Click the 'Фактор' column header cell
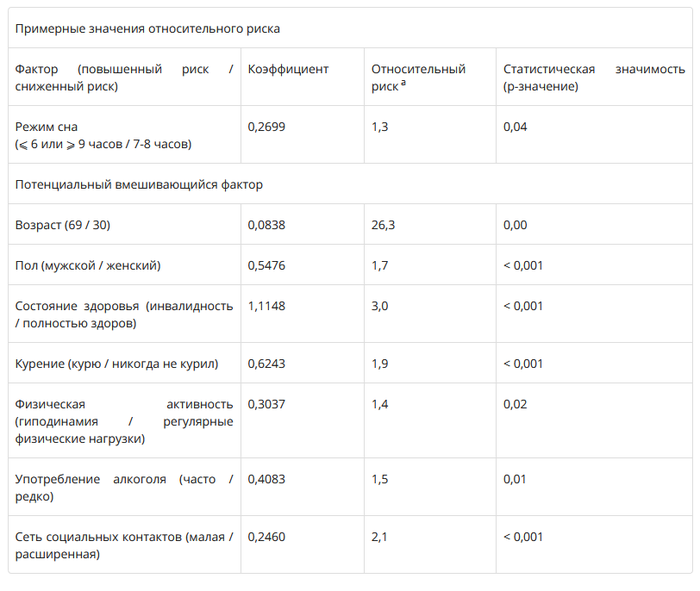Viewport: 700px width, 591px height. [124, 77]
